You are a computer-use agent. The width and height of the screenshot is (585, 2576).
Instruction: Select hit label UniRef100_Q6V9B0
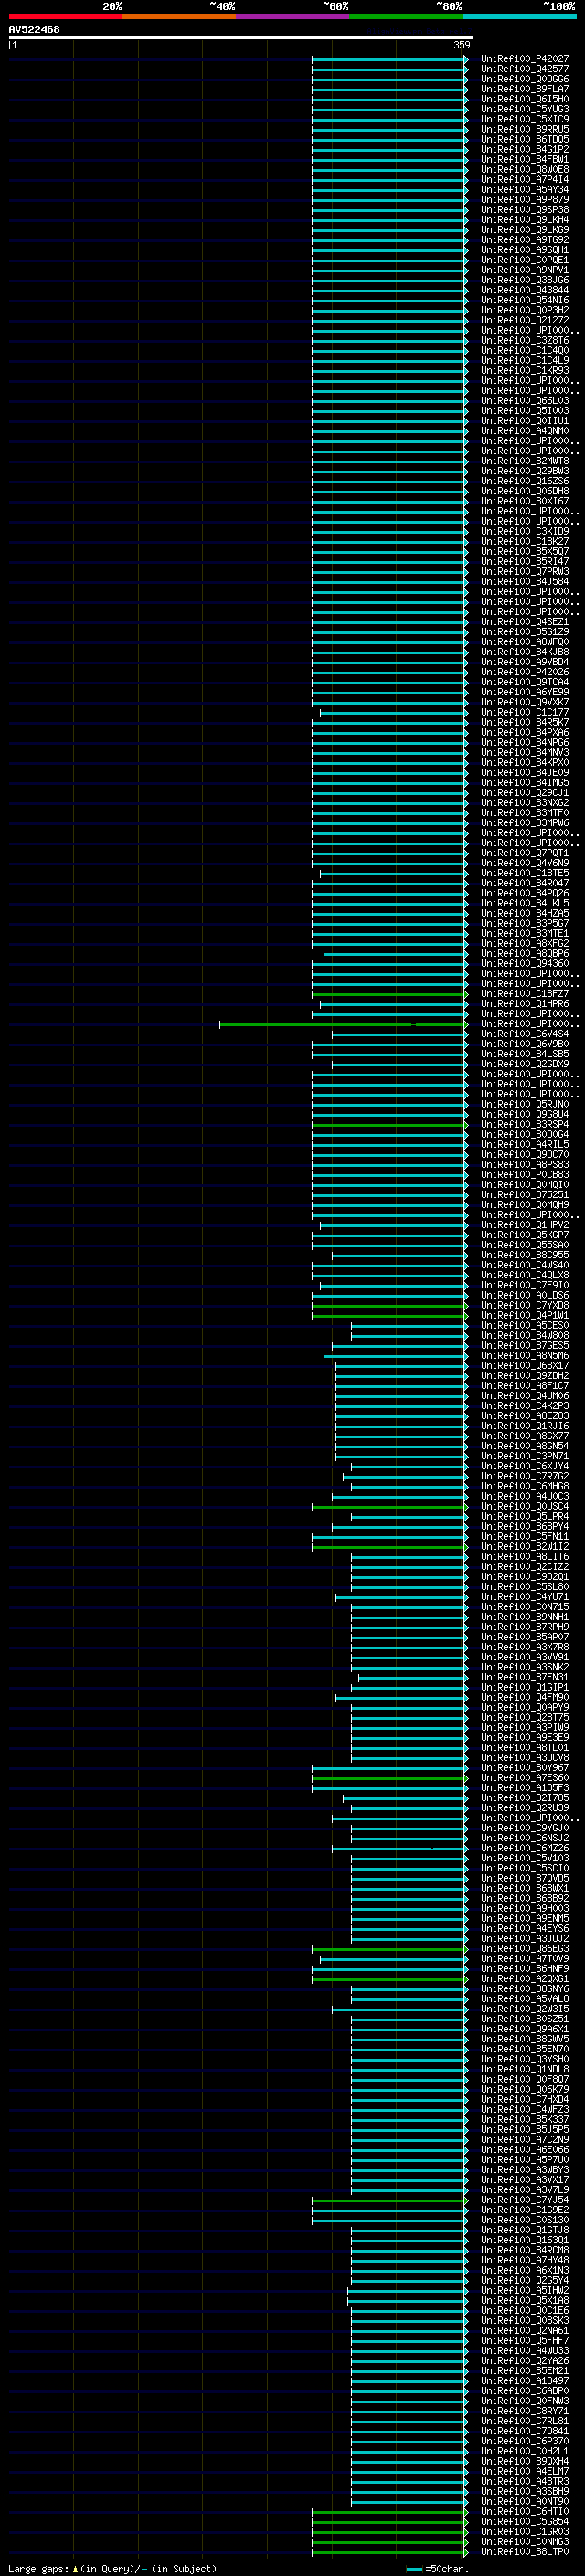pos(524,1044)
